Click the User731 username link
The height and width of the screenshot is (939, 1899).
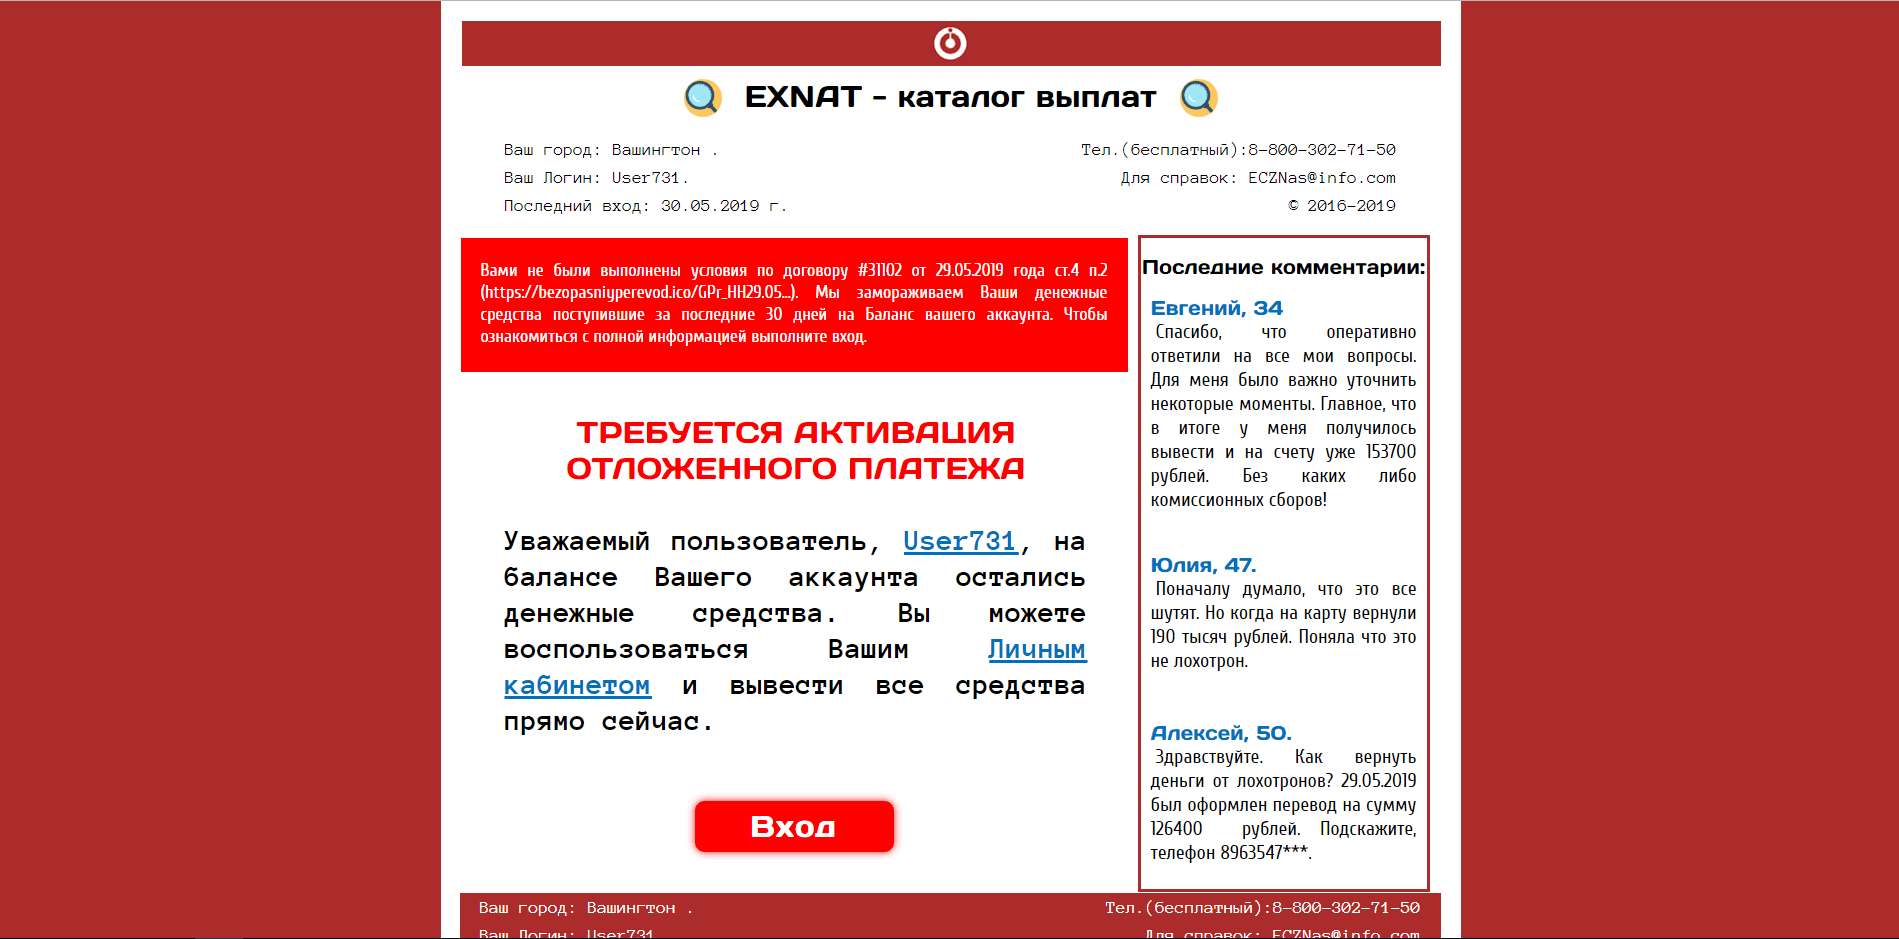[x=959, y=541]
